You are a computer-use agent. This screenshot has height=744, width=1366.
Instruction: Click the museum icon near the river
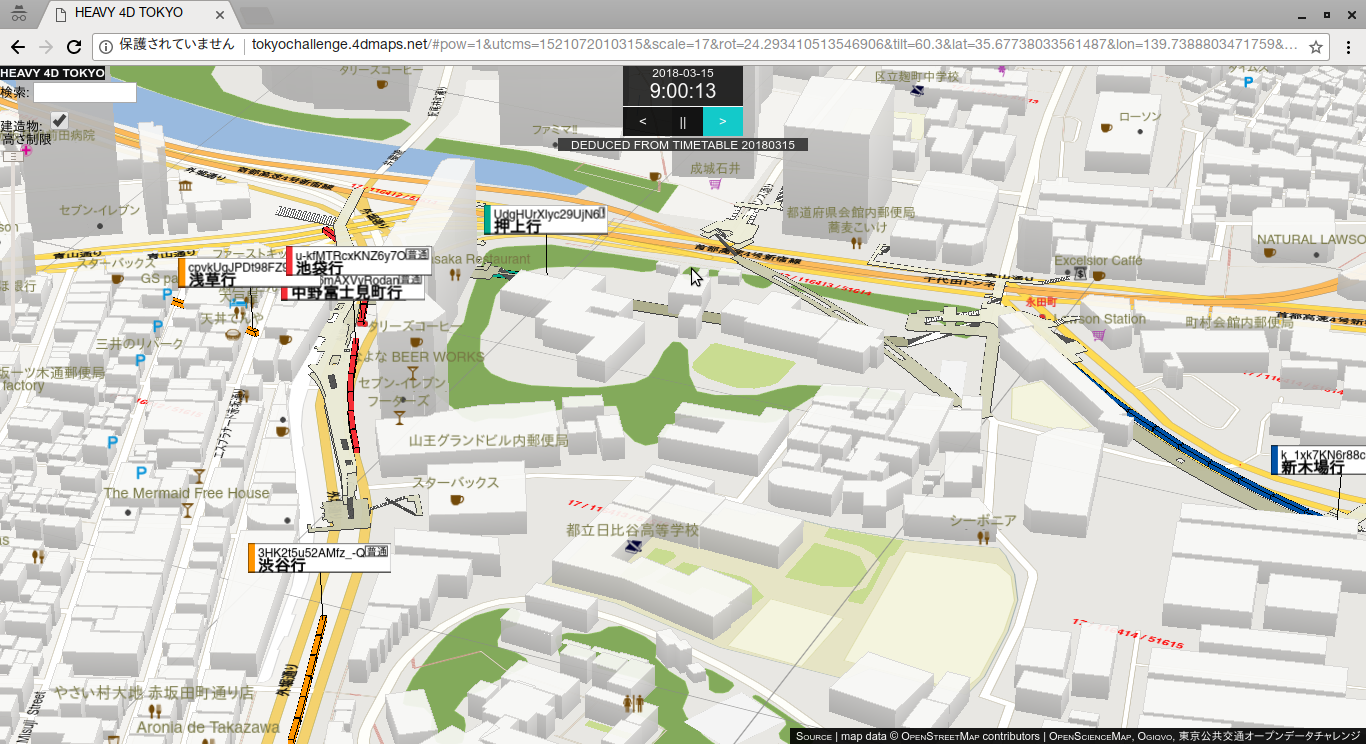pyautogui.click(x=186, y=186)
